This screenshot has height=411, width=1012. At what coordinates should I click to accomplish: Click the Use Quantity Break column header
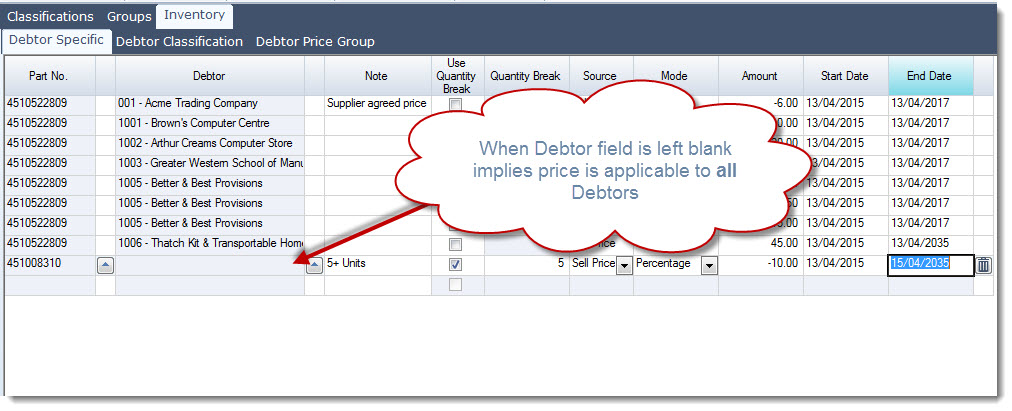click(457, 76)
